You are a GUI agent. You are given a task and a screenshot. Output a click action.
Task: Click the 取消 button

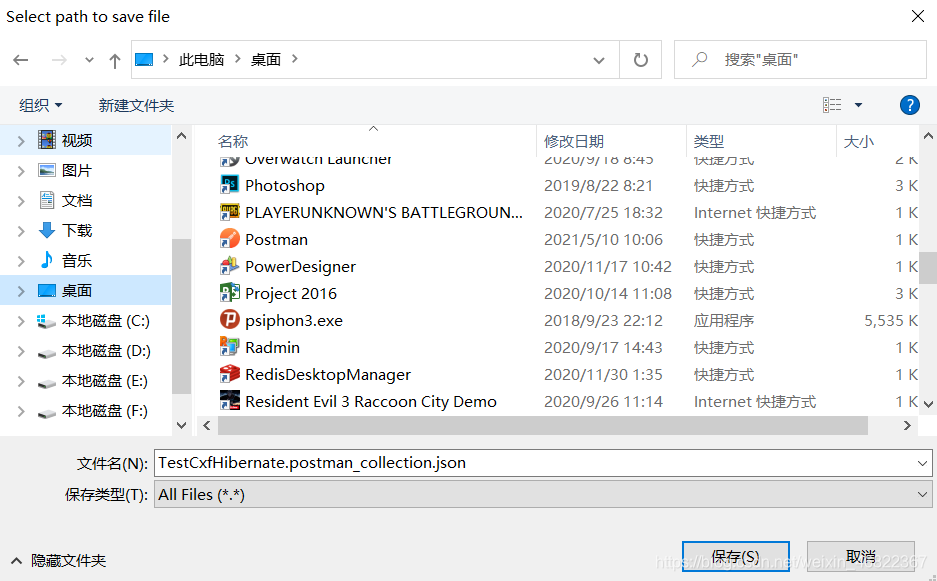pyautogui.click(x=861, y=556)
